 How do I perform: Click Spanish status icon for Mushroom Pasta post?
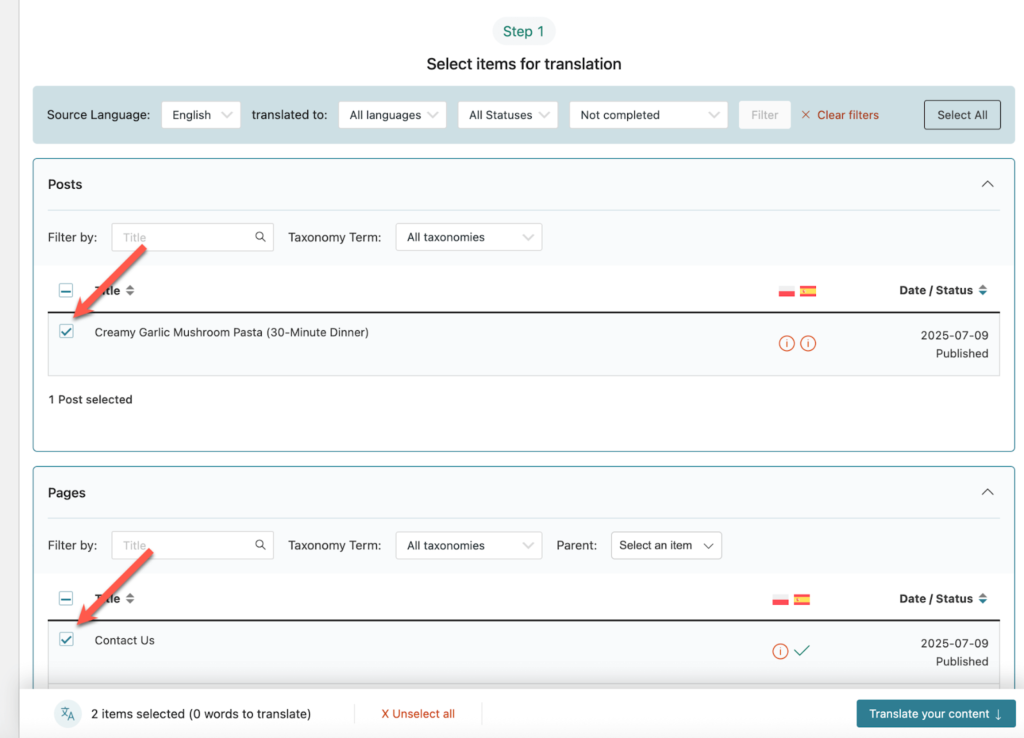tap(808, 343)
